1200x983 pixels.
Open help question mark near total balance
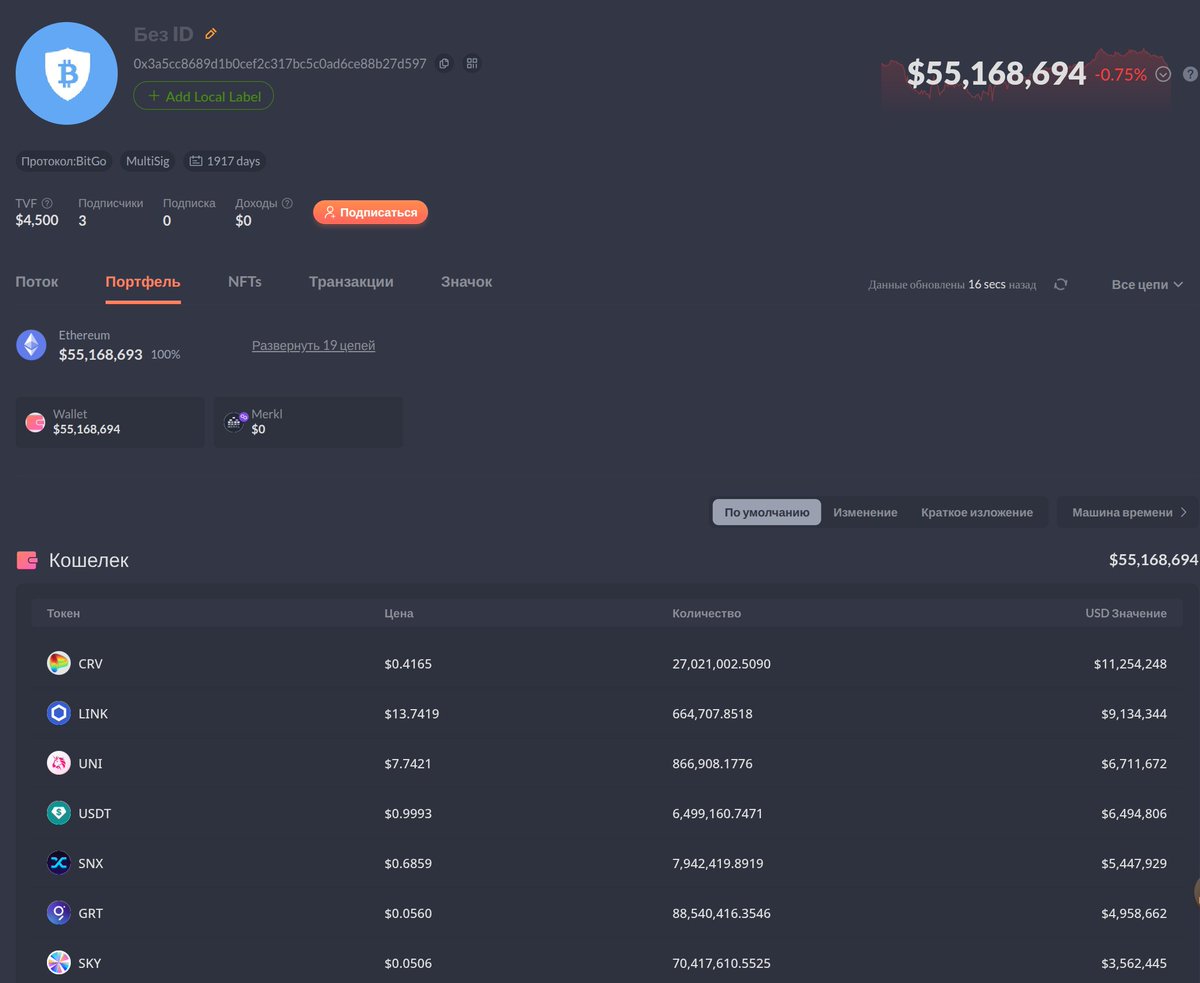1190,74
